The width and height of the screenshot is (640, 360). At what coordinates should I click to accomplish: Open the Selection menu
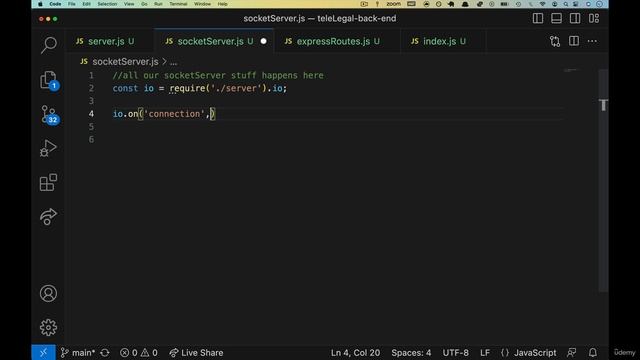point(107,4)
